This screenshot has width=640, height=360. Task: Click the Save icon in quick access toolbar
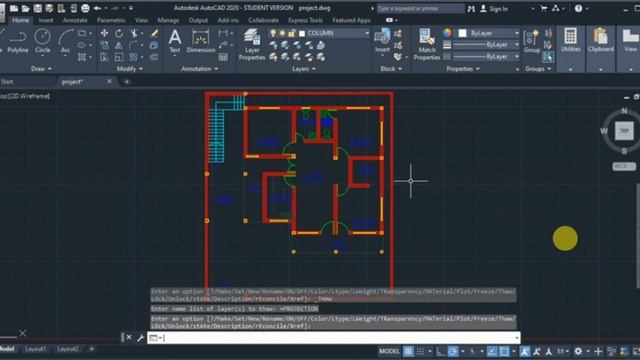tap(38, 8)
